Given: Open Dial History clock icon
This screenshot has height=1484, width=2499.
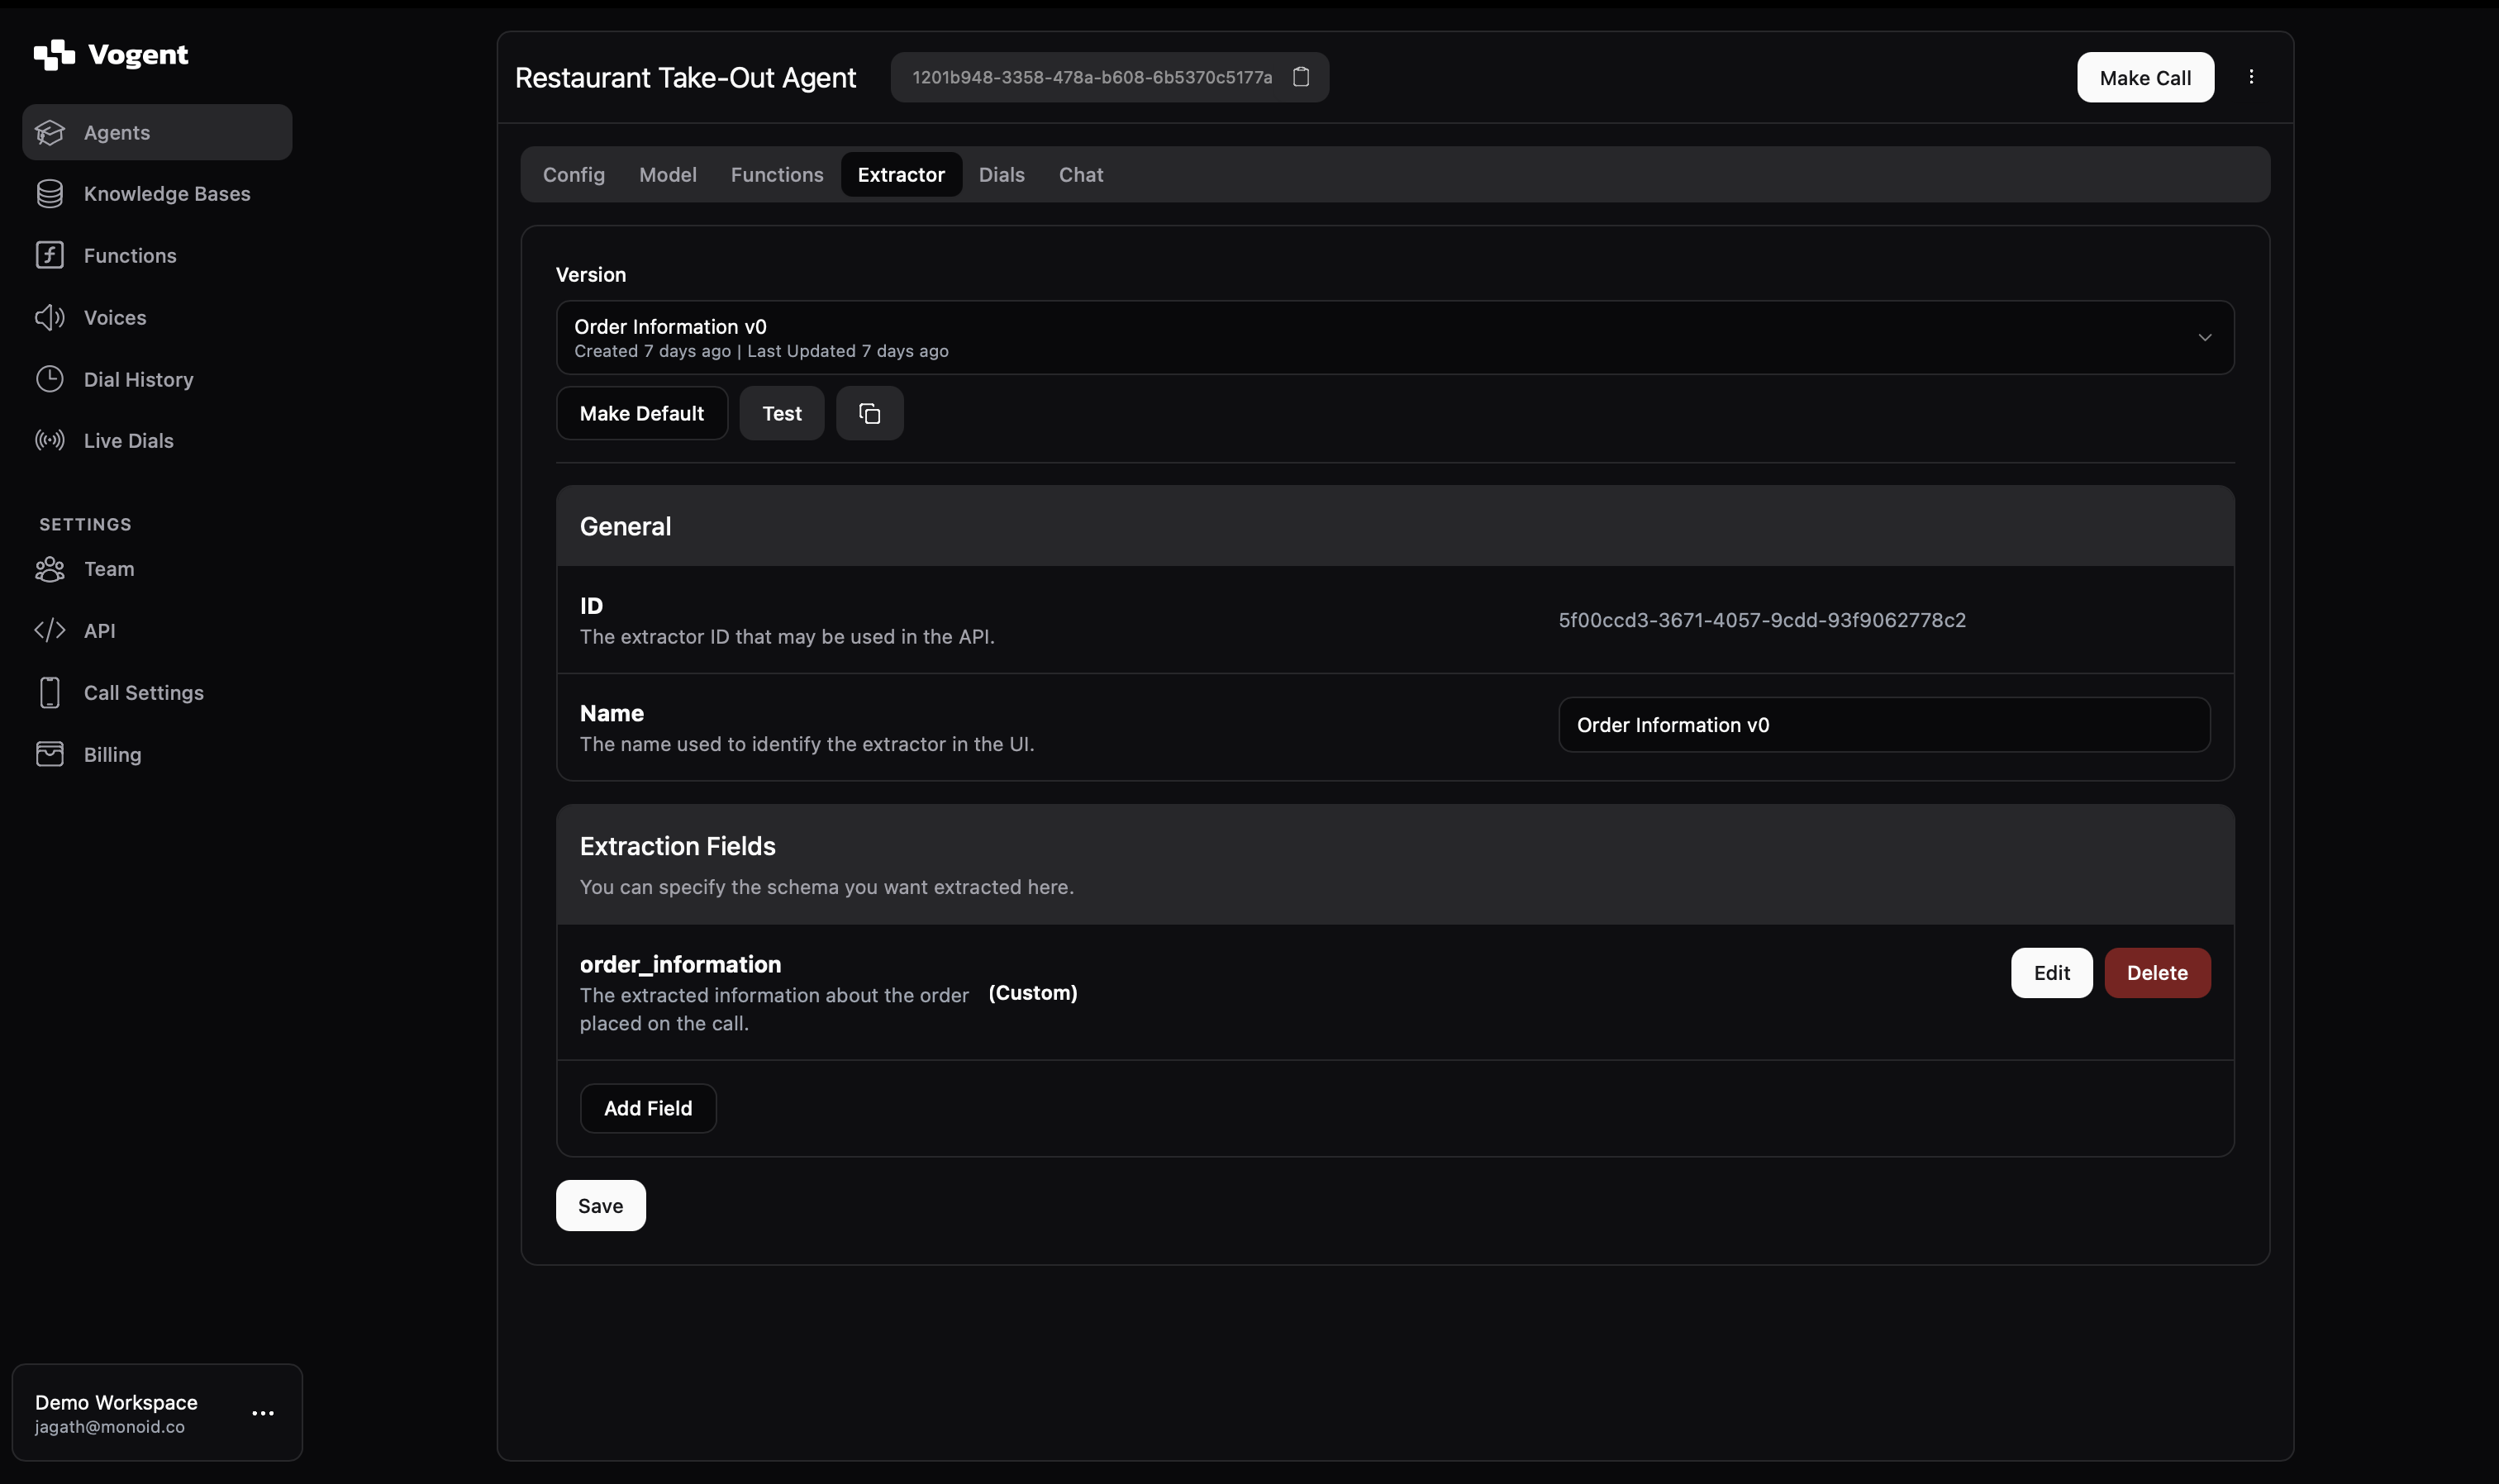Looking at the screenshot, I should [x=50, y=379].
